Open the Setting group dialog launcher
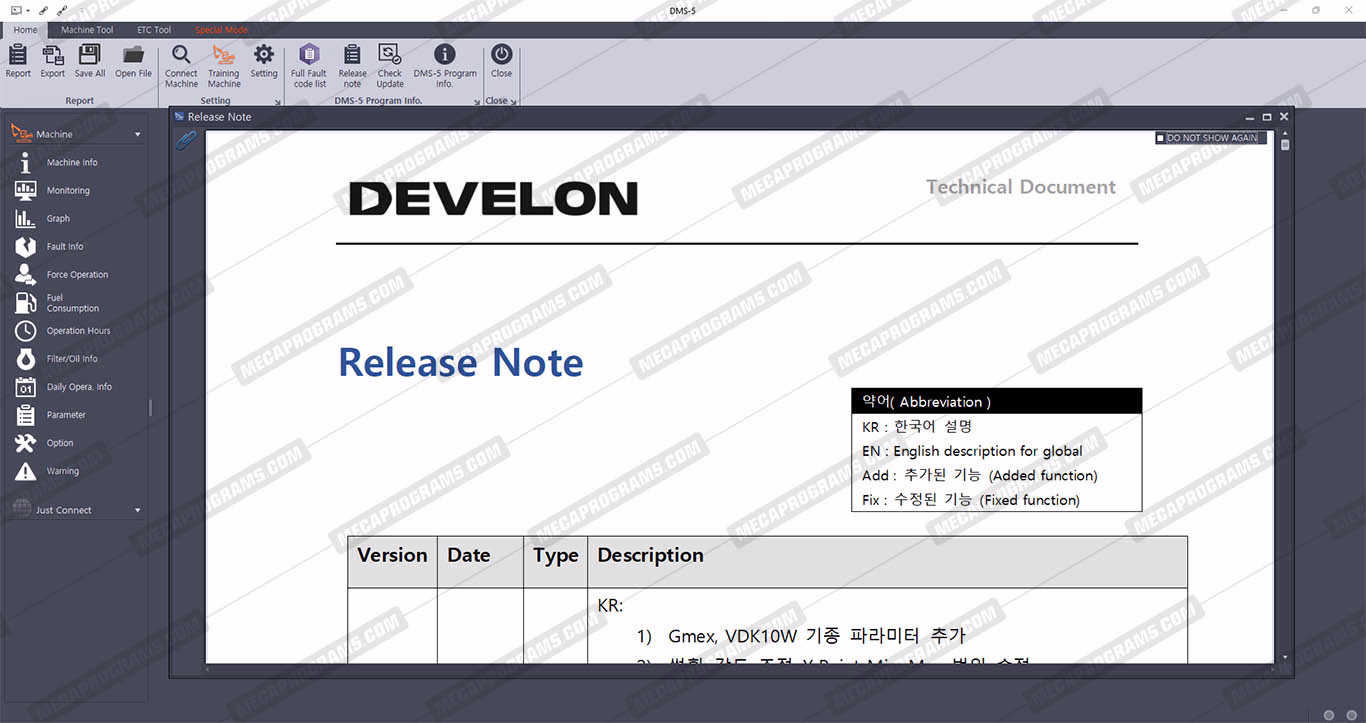The image size is (1366, 723). coord(277,101)
